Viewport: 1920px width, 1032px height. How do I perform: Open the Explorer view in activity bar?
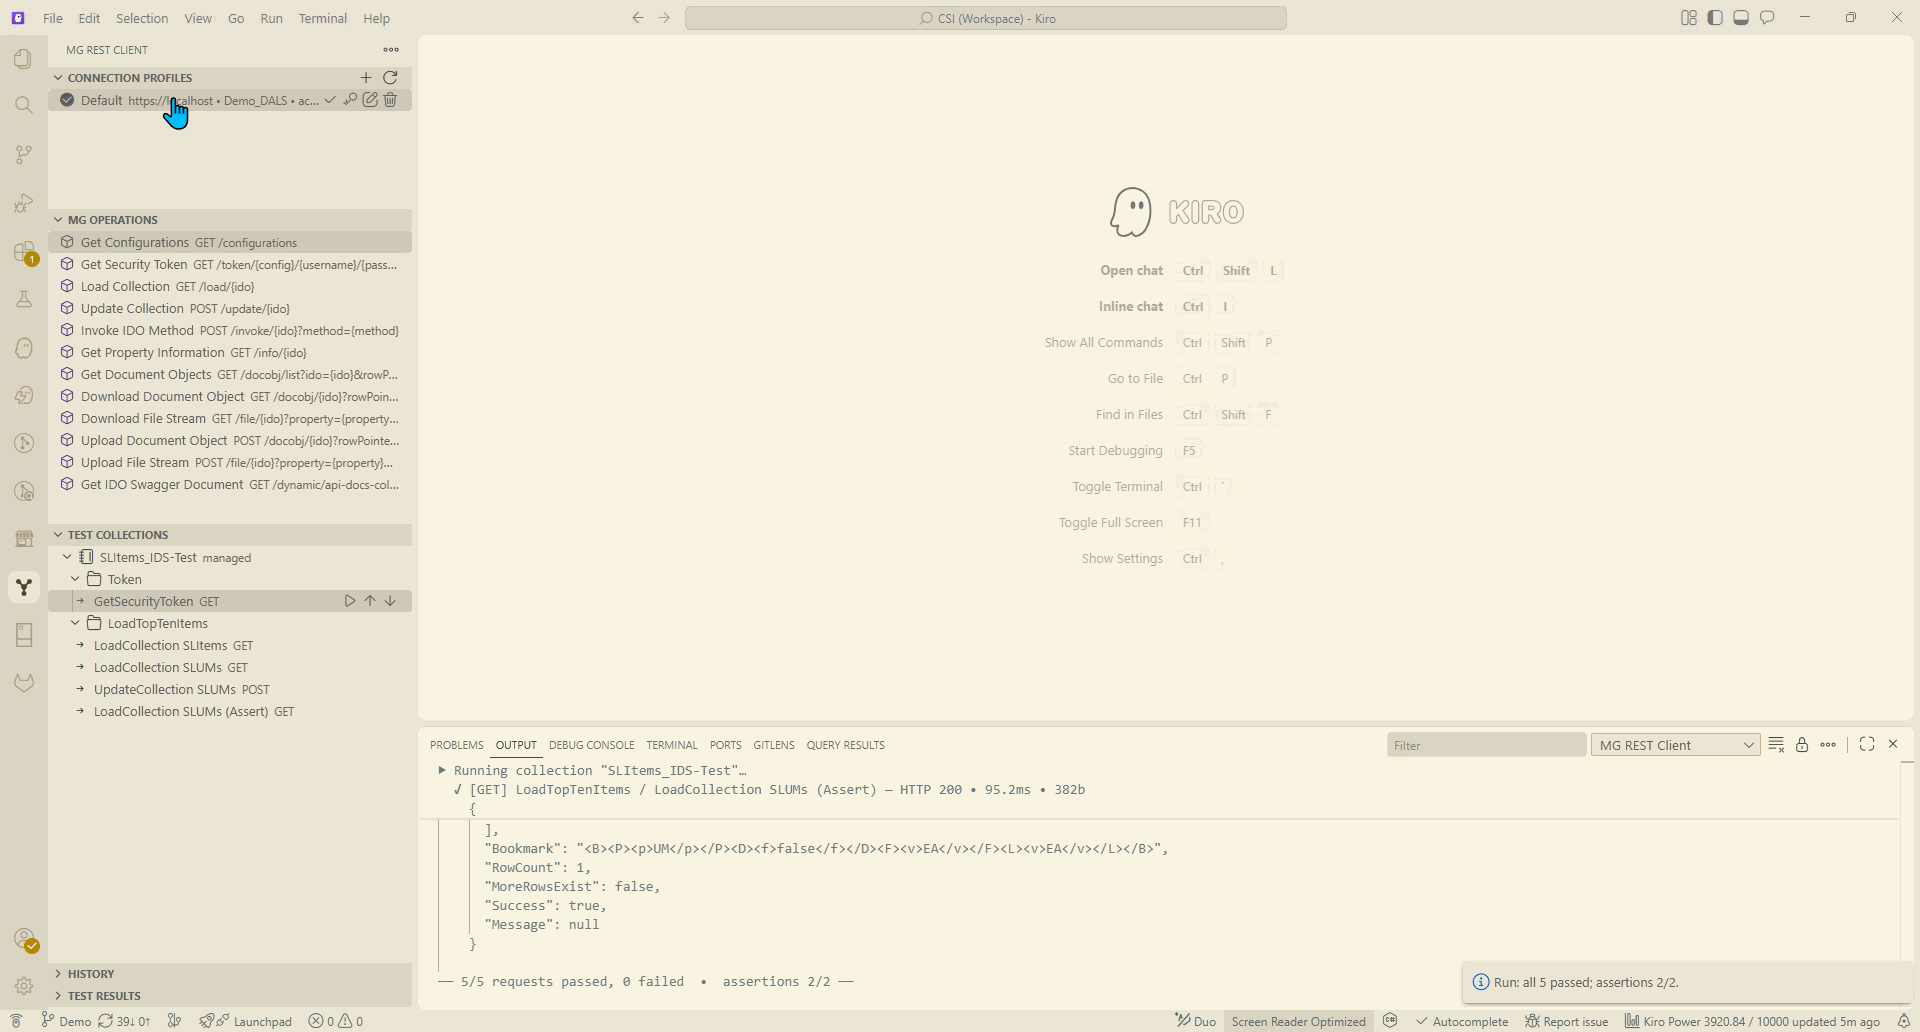(24, 59)
